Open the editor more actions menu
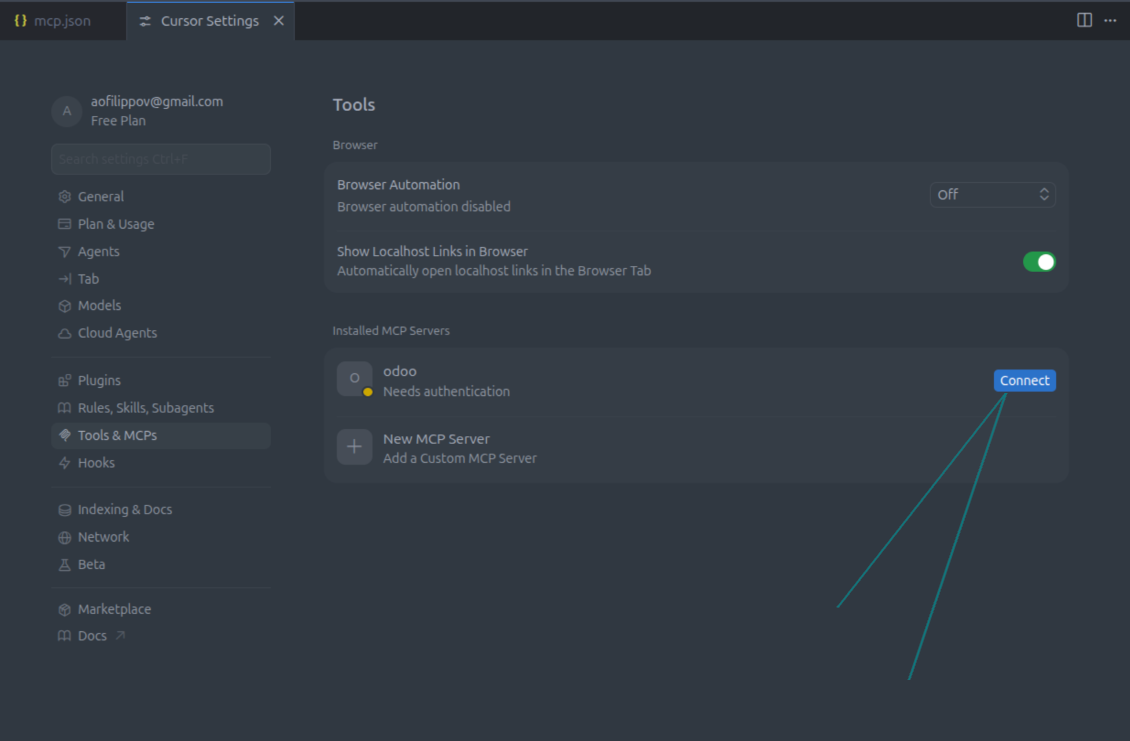 click(1110, 19)
